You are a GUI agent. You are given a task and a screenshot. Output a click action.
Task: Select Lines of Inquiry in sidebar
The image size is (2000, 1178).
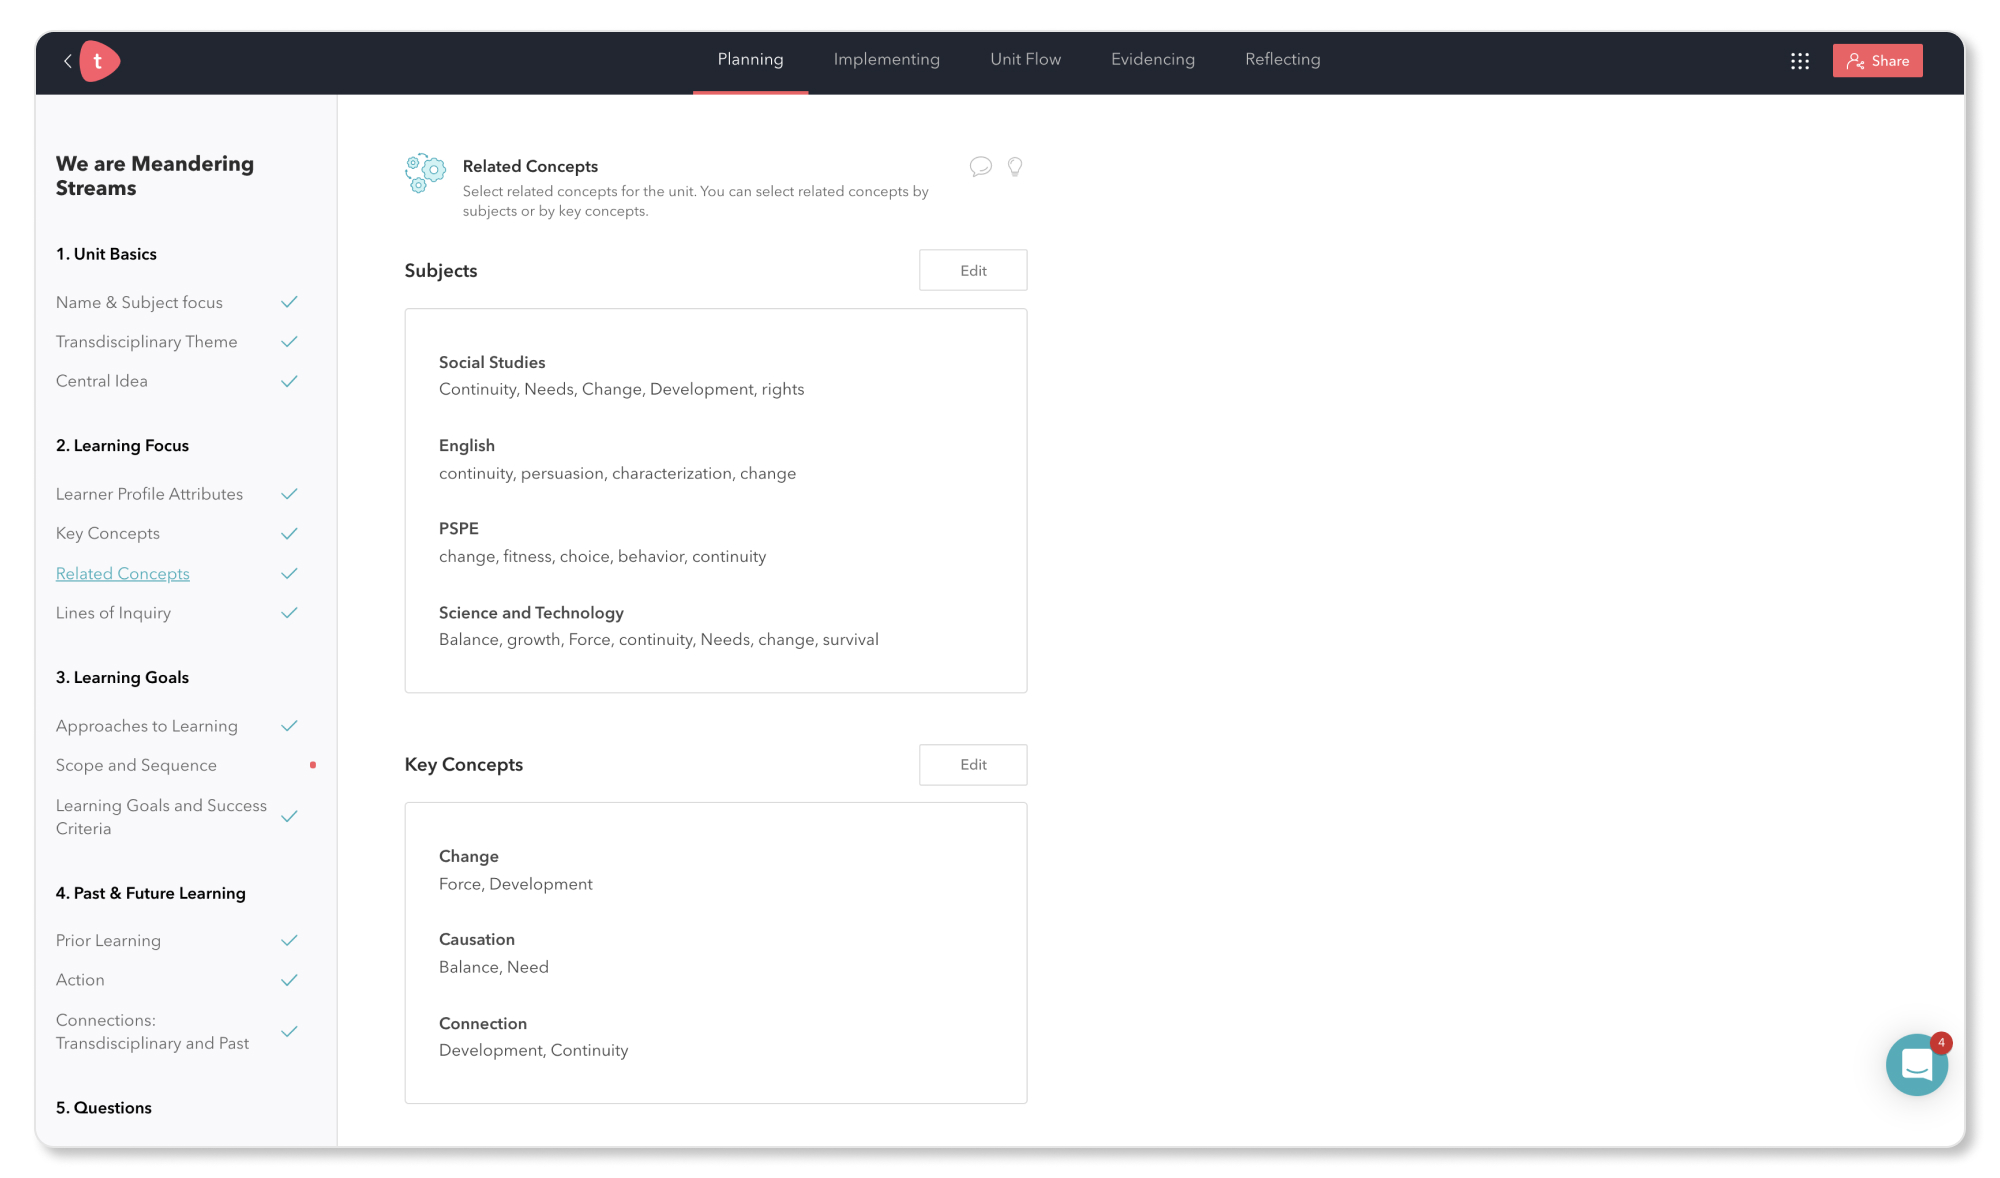[113, 613]
